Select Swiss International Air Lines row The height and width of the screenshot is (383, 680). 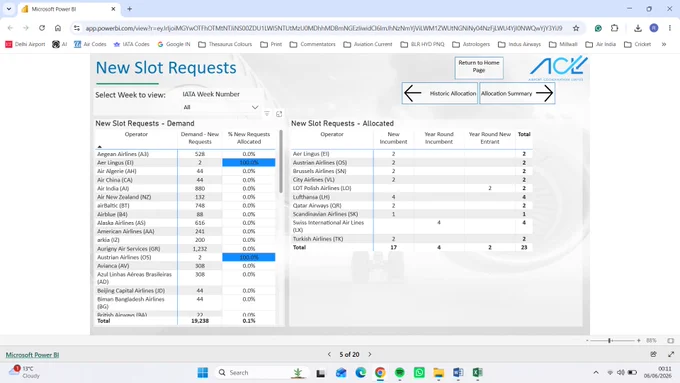[411, 226]
